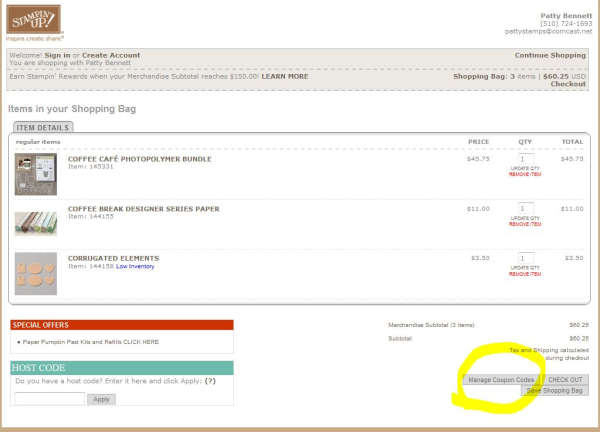Click the Checkout link in header

[x=568, y=84]
